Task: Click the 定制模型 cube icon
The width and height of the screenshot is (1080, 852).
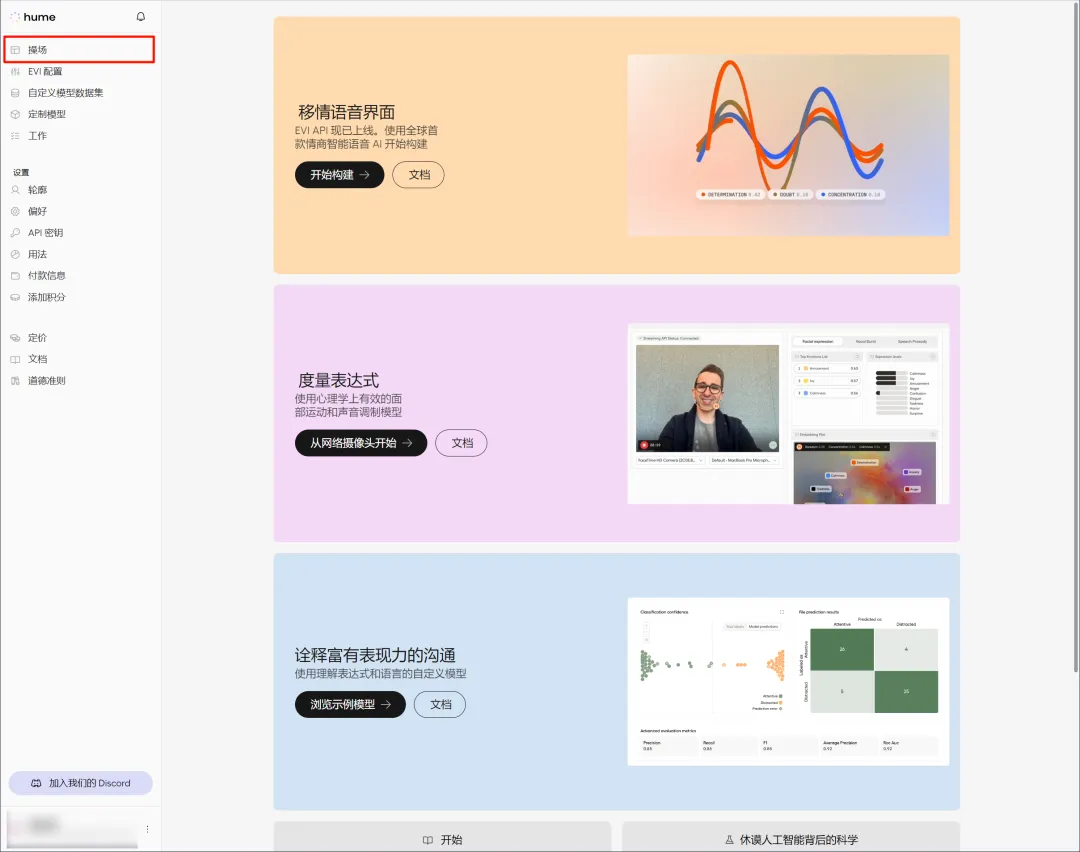Action: pos(15,114)
